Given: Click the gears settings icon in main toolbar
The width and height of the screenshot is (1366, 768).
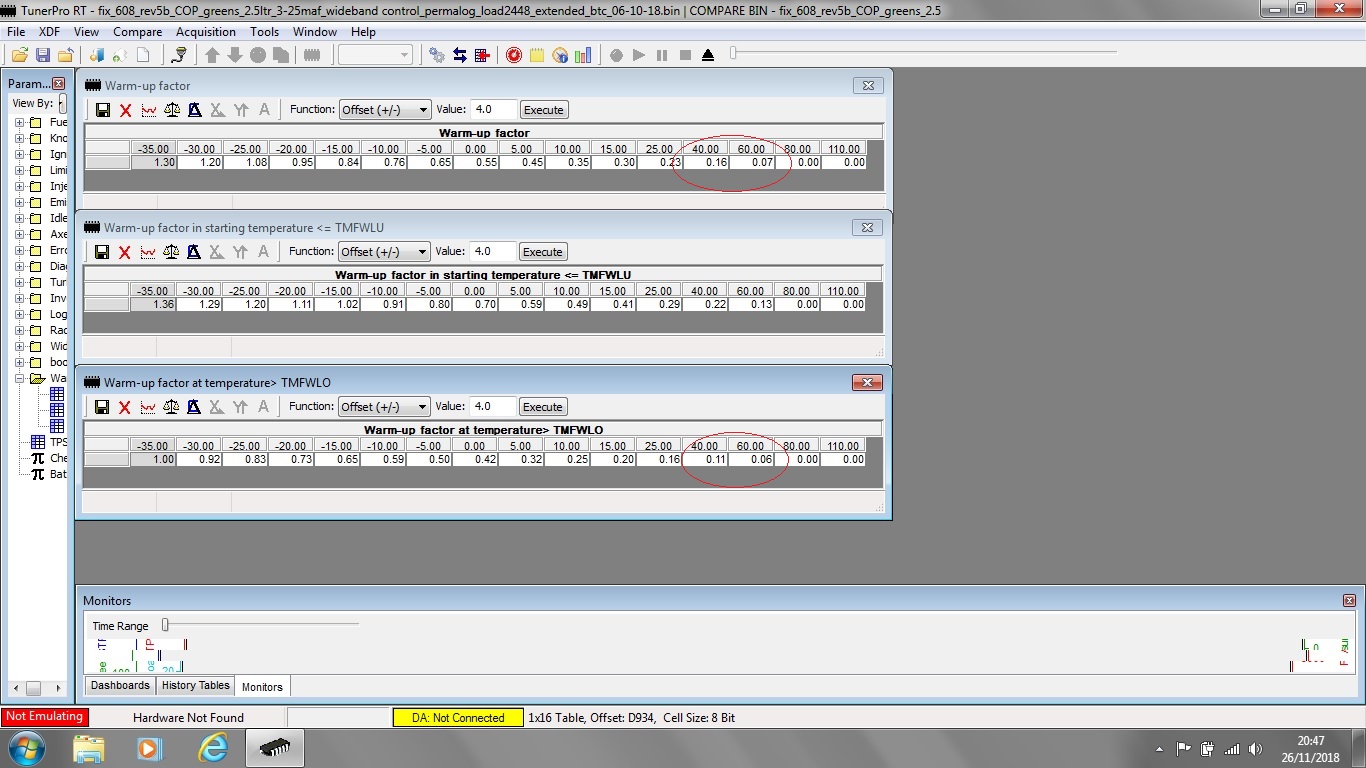Looking at the screenshot, I should click(x=437, y=55).
